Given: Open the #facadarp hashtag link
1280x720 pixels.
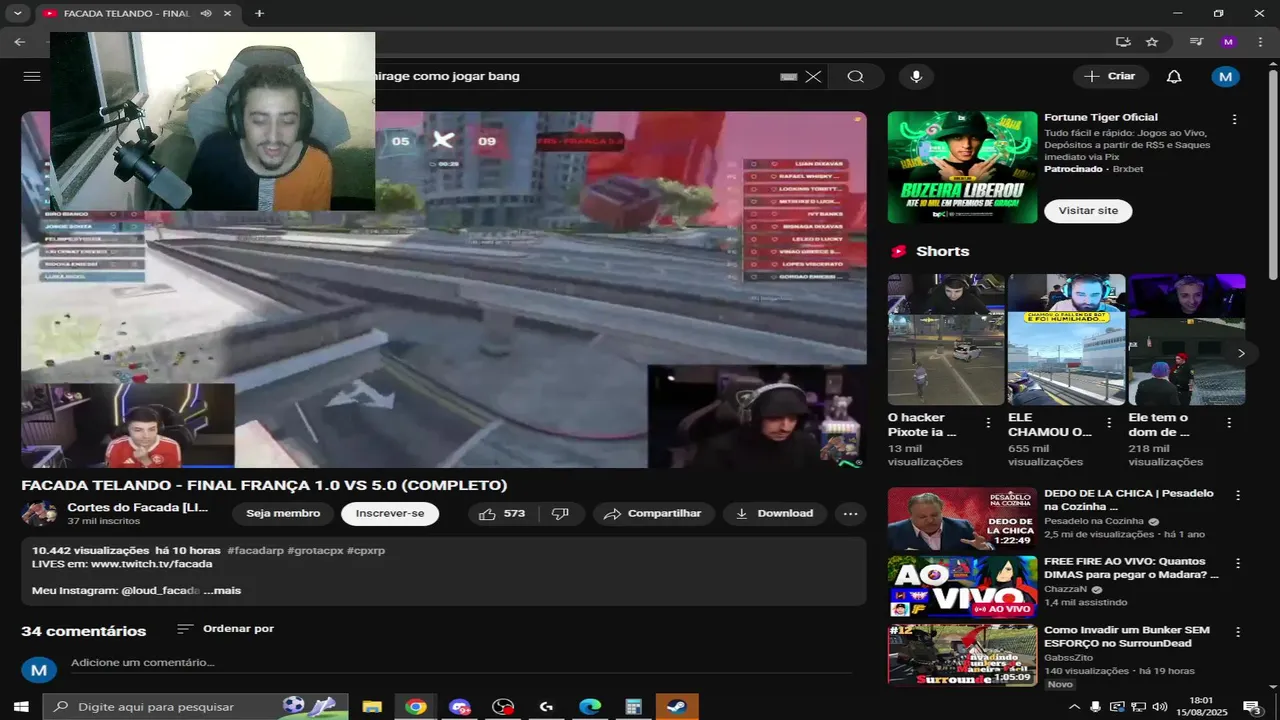Looking at the screenshot, I should tap(256, 551).
